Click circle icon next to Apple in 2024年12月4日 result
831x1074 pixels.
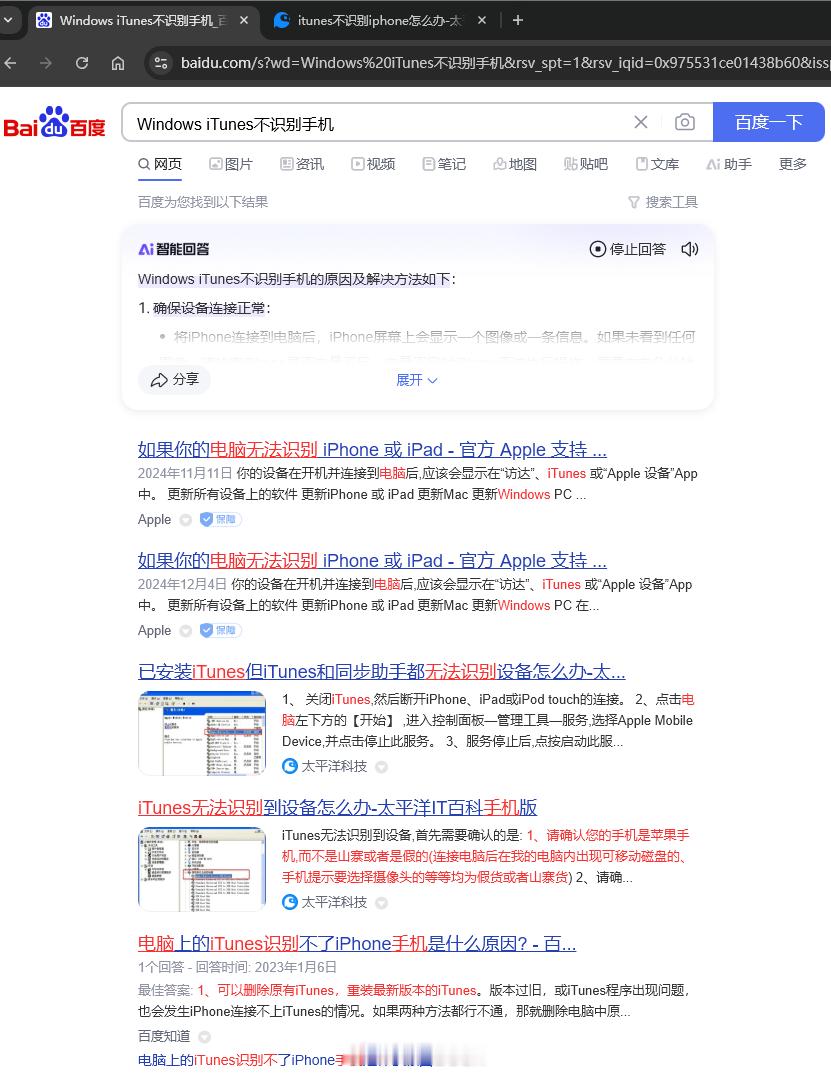186,632
